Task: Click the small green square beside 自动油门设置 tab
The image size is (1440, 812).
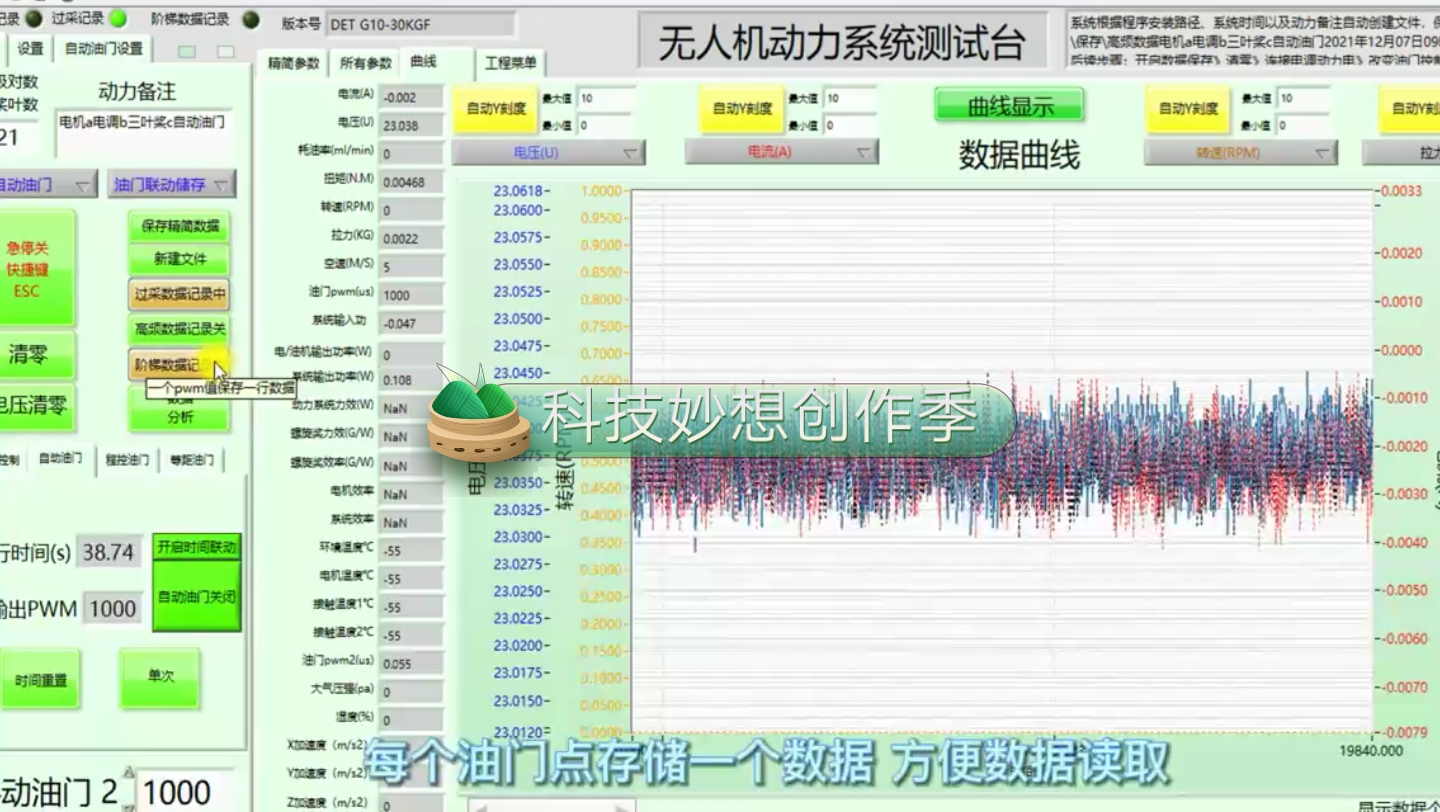Action: tap(186, 50)
